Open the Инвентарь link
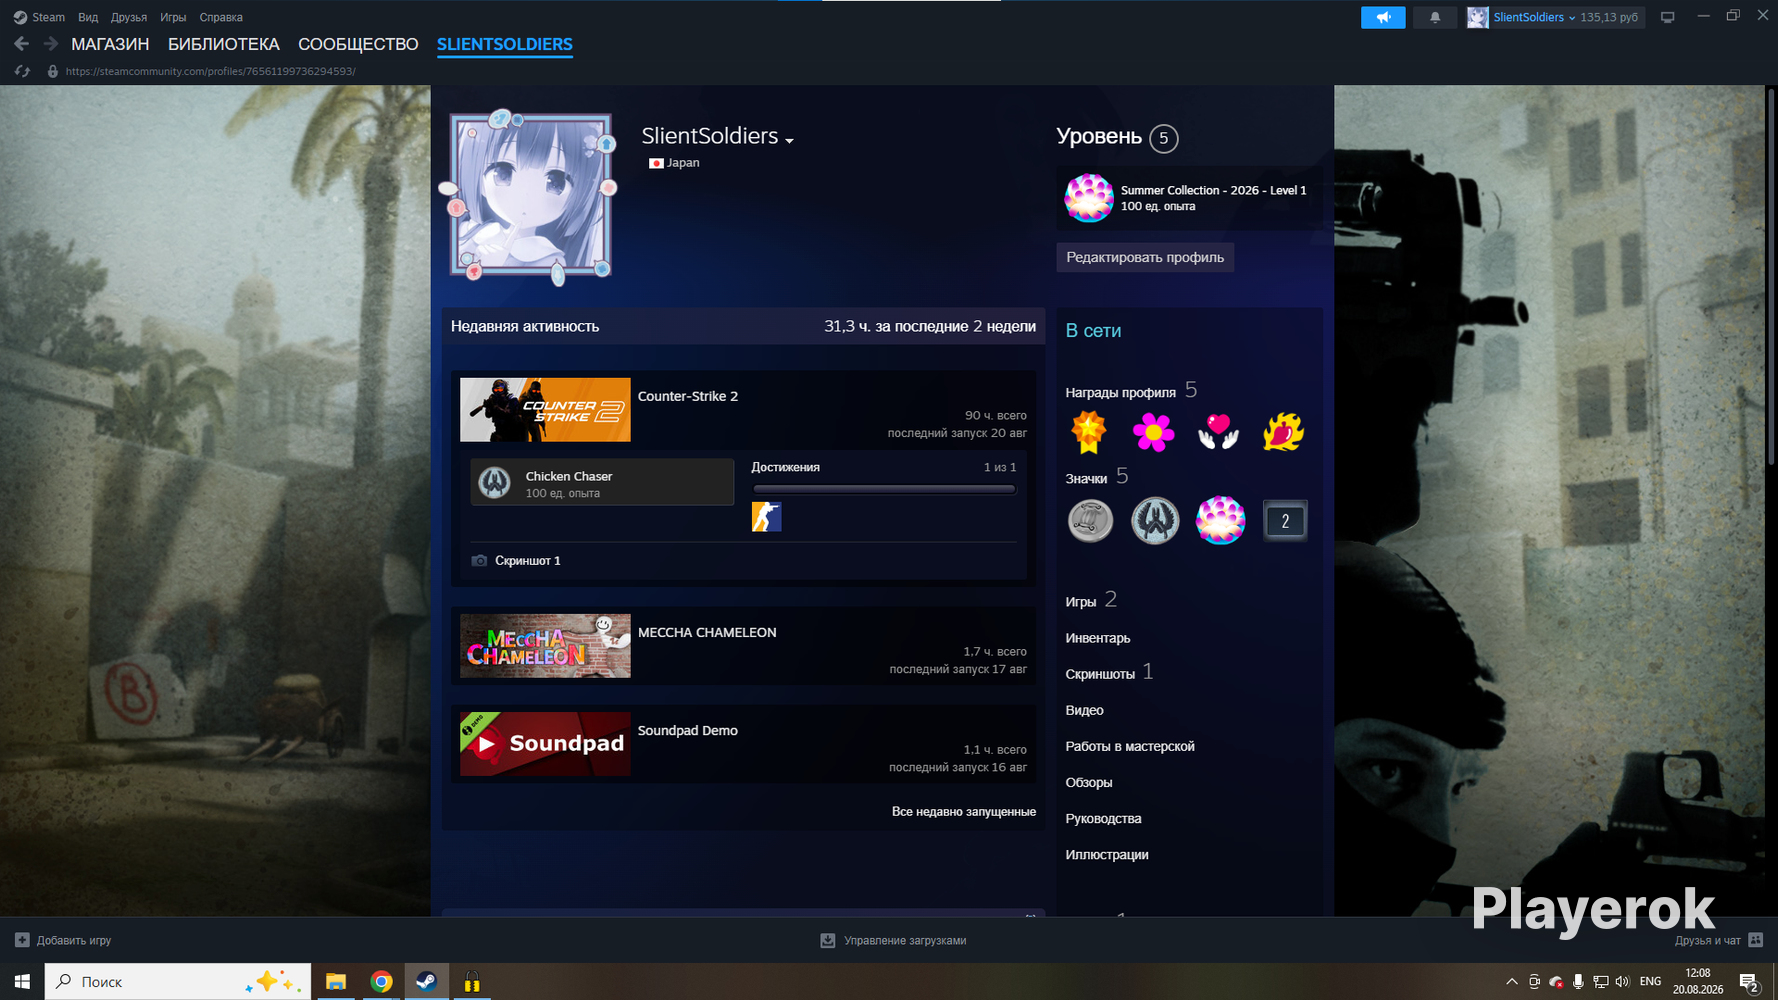Screen dimensions: 1778x1000 [1098, 638]
